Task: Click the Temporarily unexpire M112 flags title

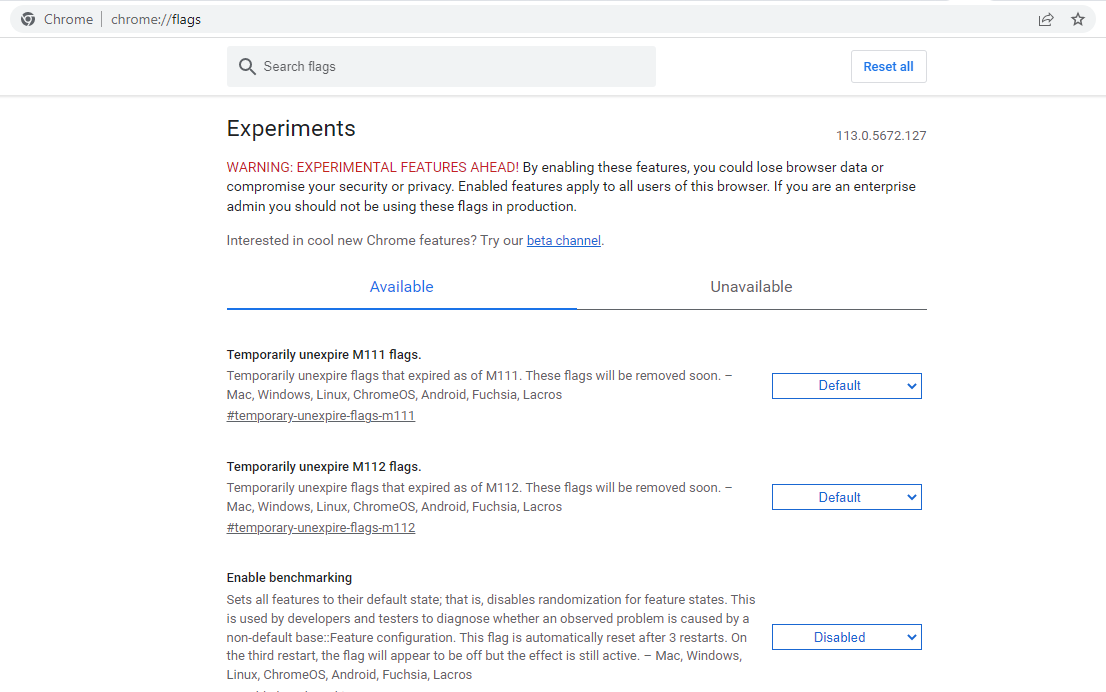Action: (x=324, y=467)
